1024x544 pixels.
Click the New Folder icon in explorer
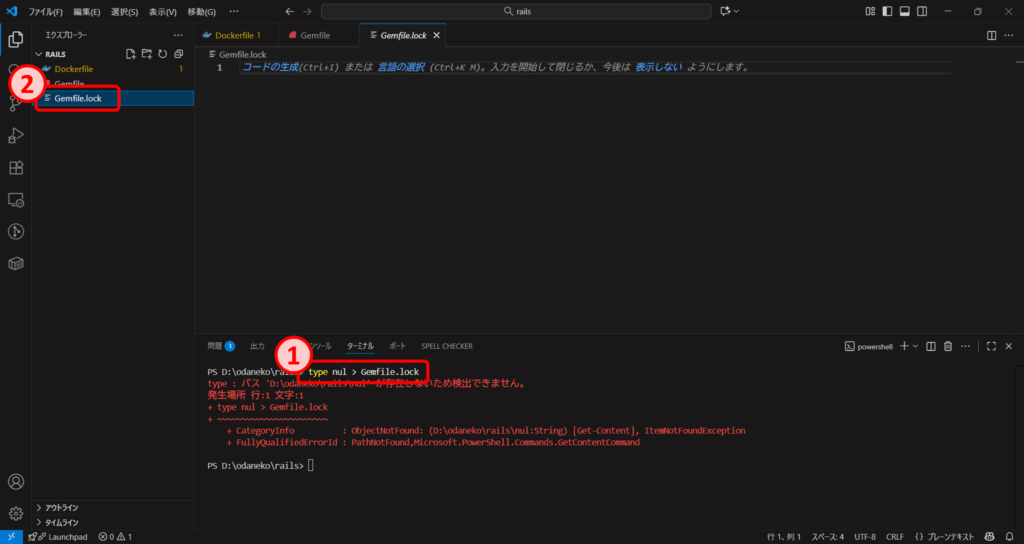pyautogui.click(x=146, y=54)
